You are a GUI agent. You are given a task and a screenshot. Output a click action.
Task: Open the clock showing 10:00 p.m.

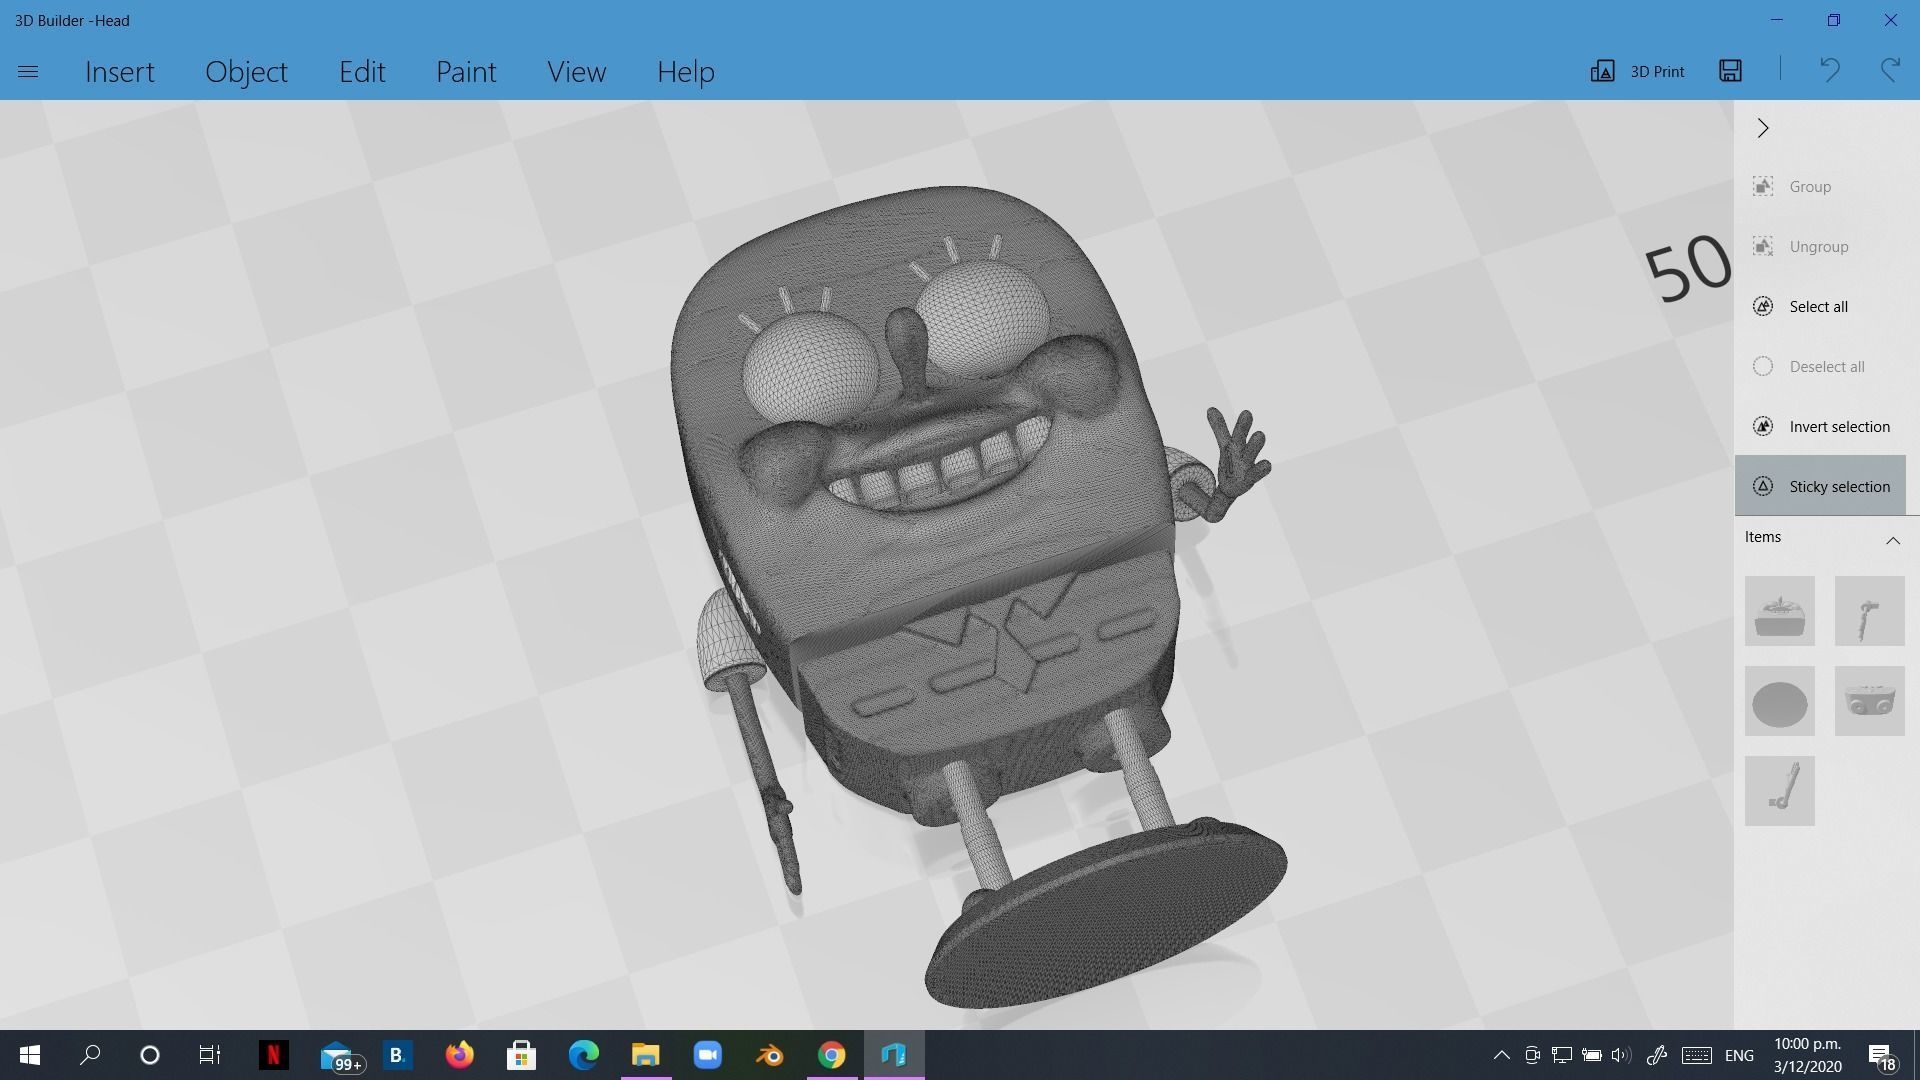(x=1808, y=1055)
